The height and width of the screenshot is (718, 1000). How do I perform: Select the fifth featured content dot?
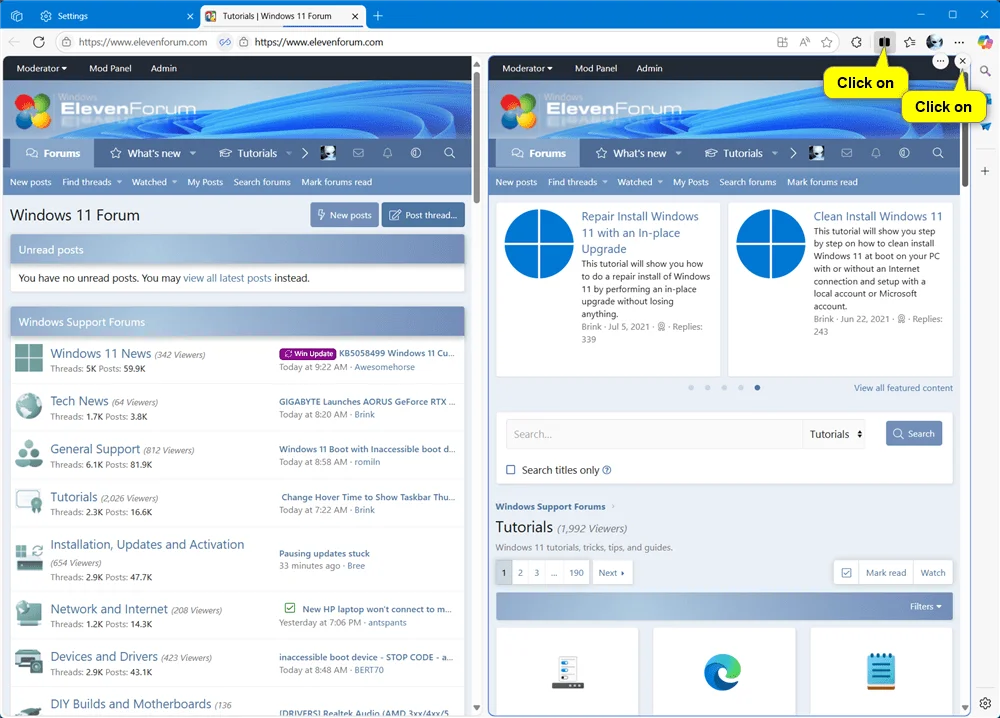point(757,388)
